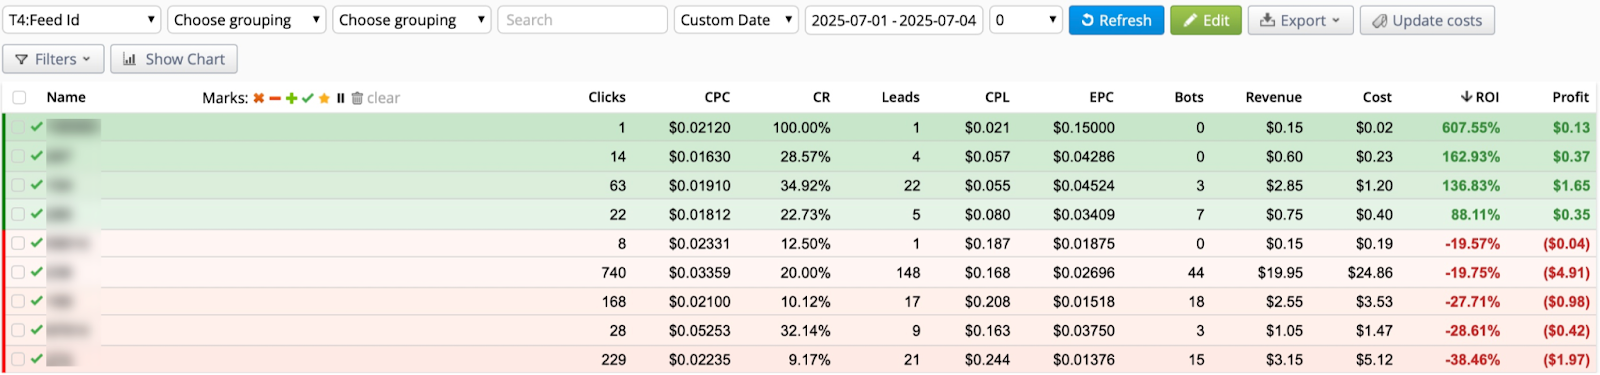Sort by the Bots column header
This screenshot has width=1600, height=375.
[x=1189, y=97]
